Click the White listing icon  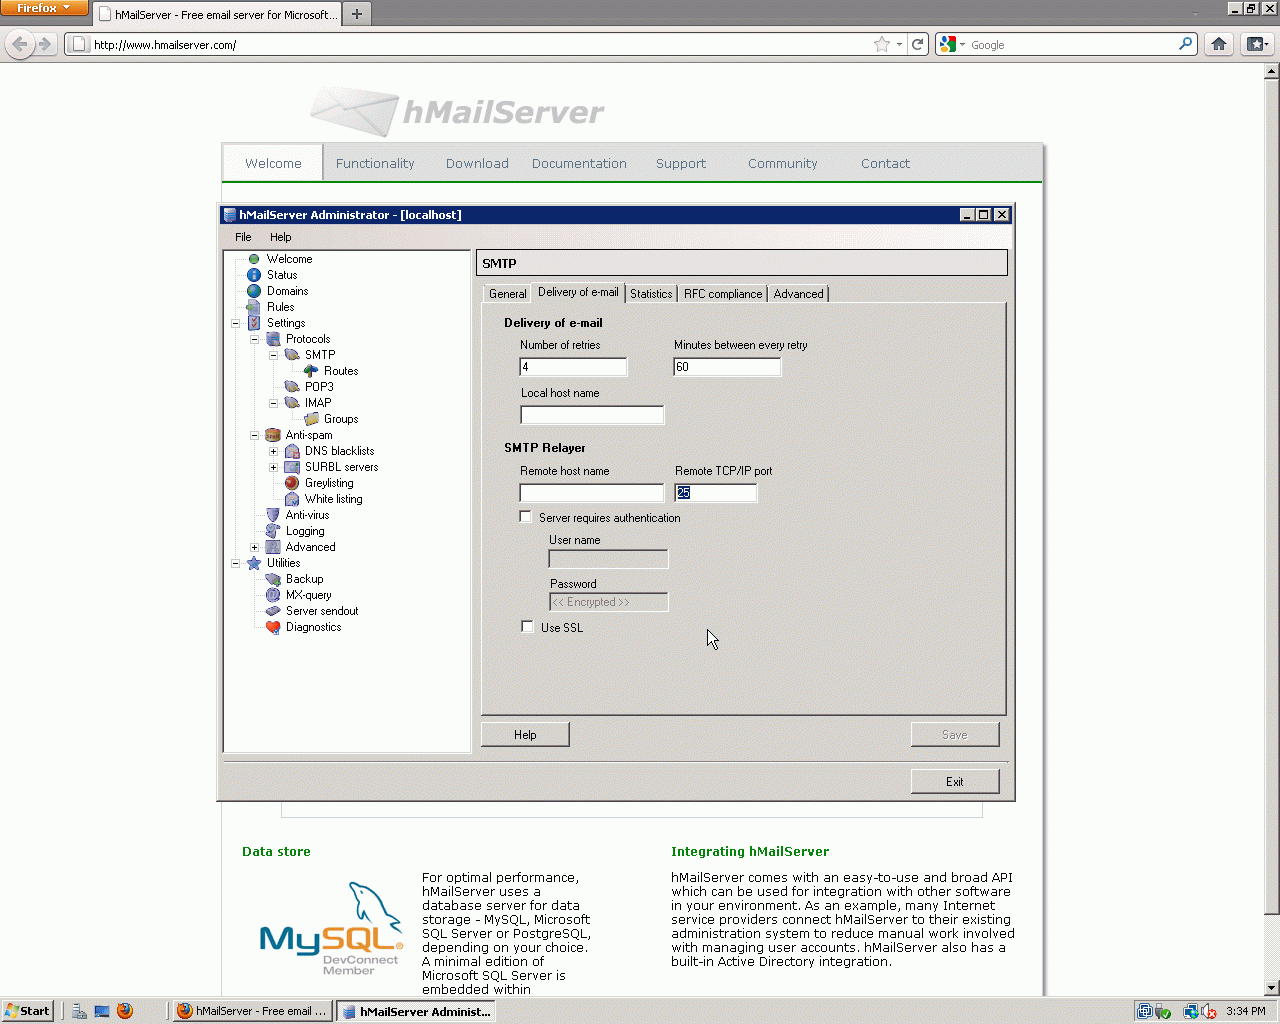point(292,499)
